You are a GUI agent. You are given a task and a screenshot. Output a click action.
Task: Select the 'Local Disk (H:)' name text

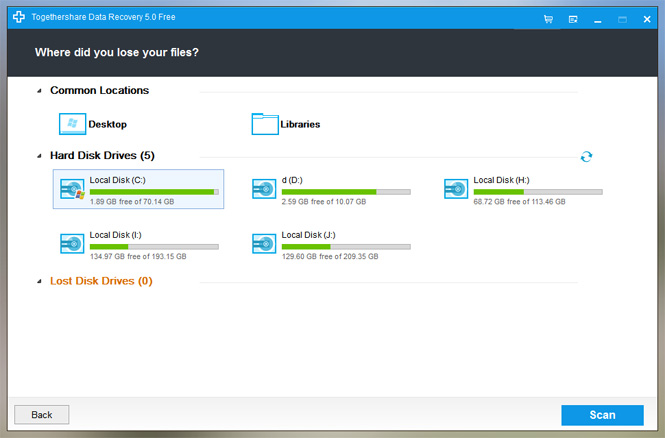501,180
